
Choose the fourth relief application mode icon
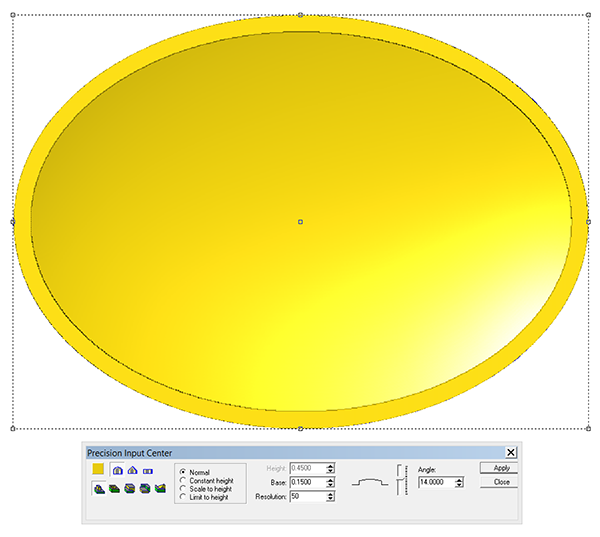click(x=145, y=488)
